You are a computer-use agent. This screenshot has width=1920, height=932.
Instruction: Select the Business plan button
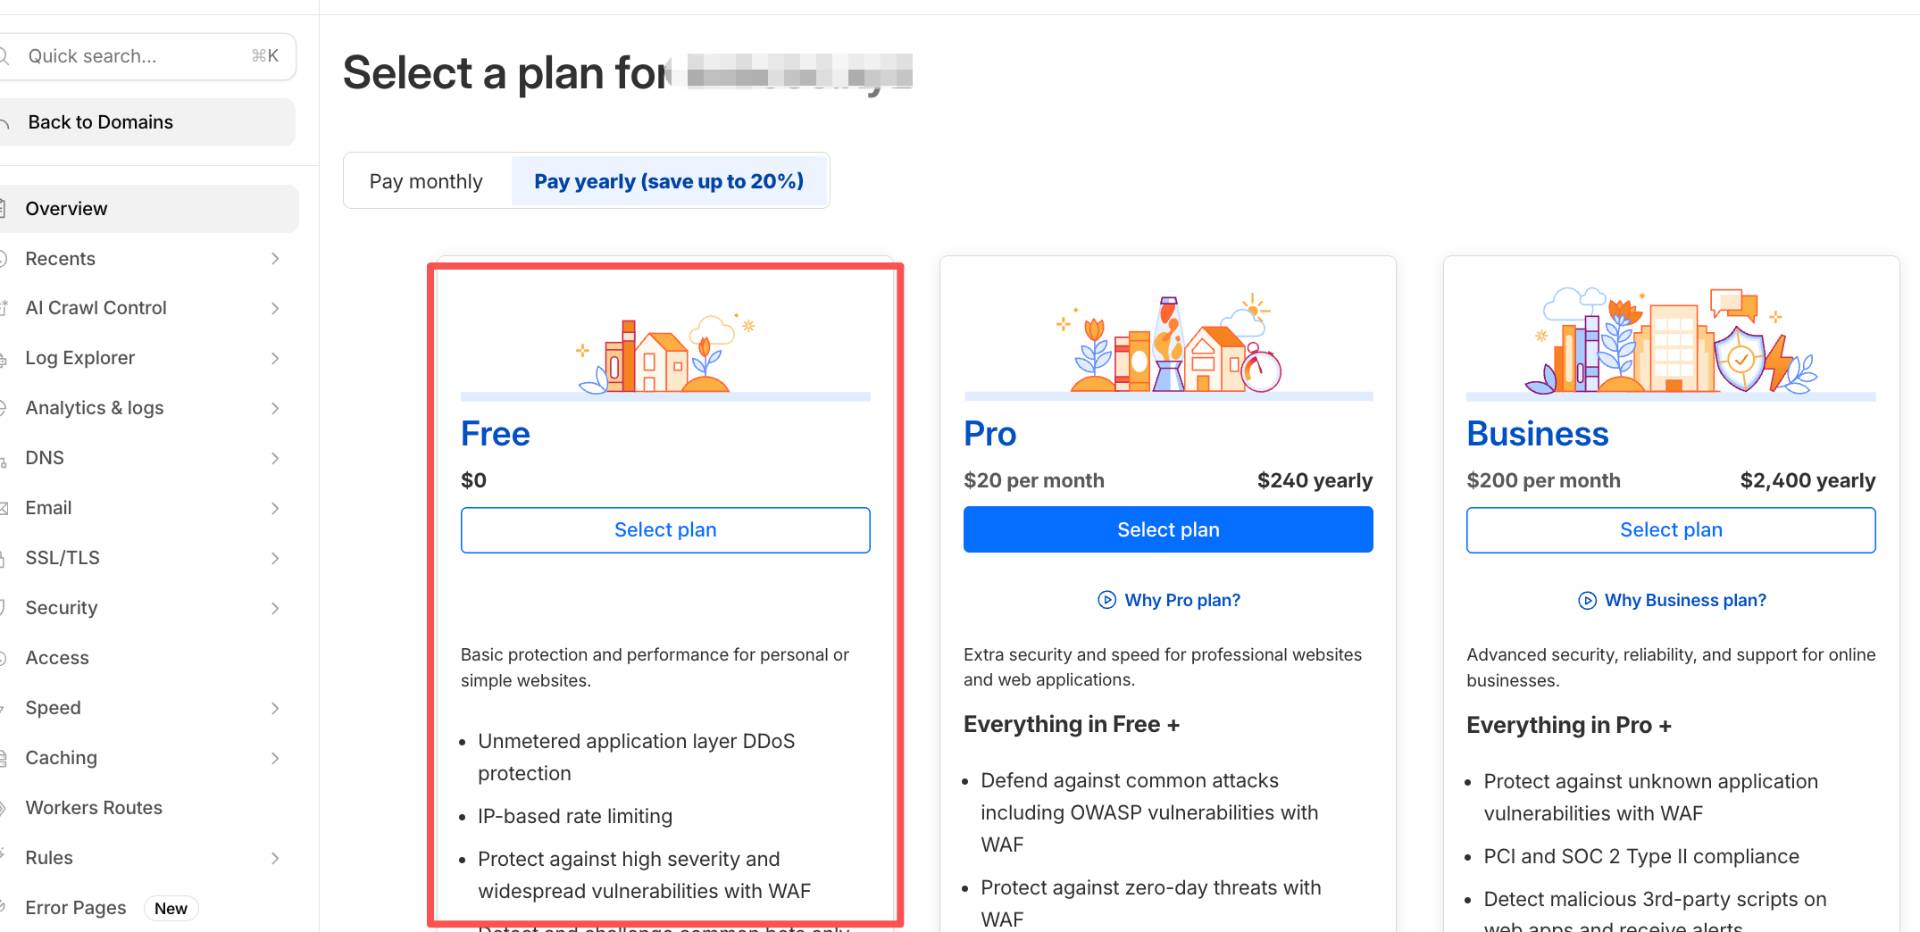(x=1670, y=530)
